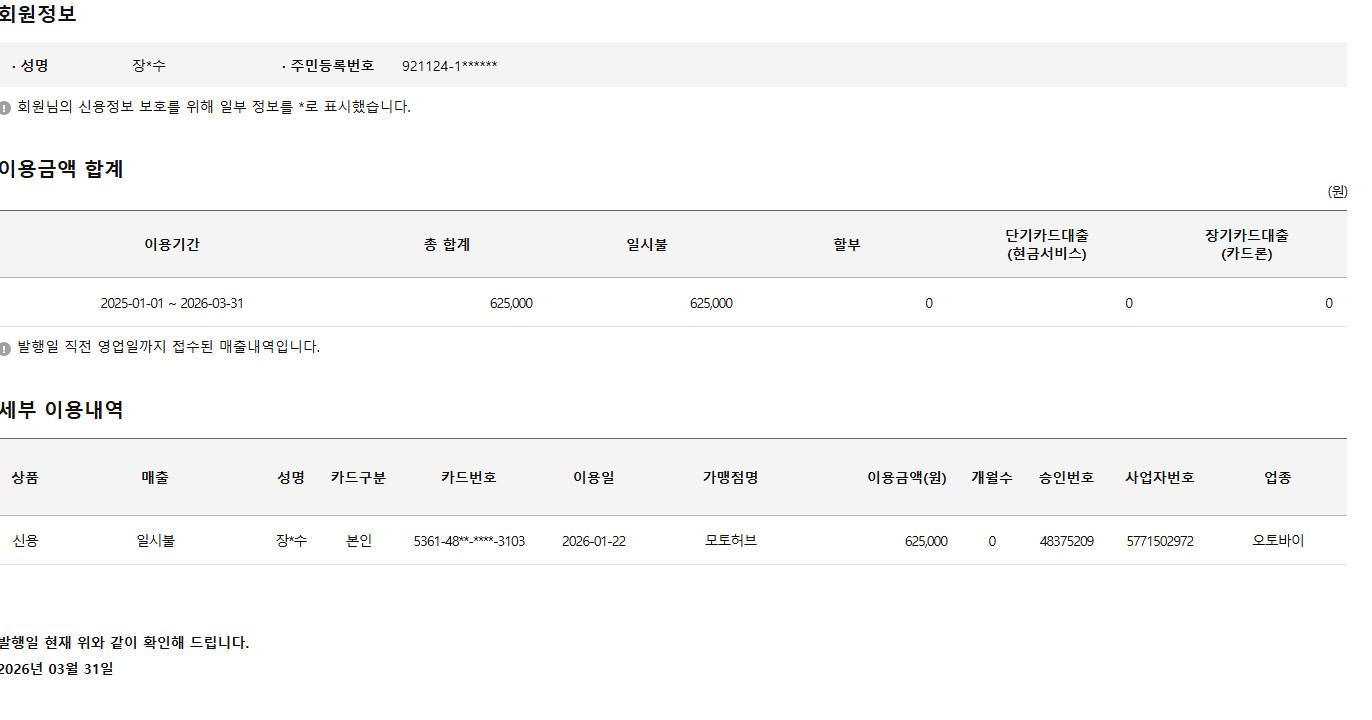Click the merchant name 모토허브
Image resolution: width=1372 pixels, height=720 pixels.
[x=731, y=541]
